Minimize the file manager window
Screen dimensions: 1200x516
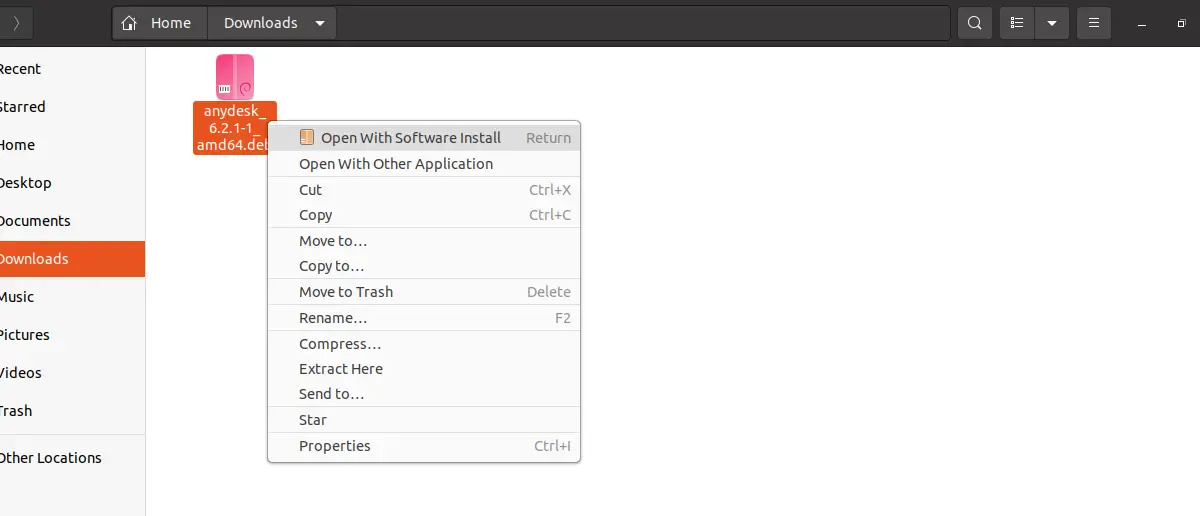1142,22
